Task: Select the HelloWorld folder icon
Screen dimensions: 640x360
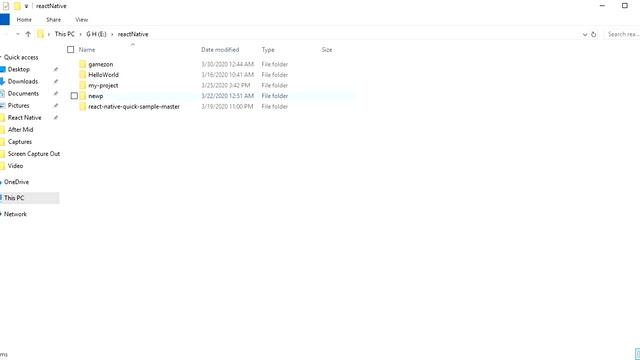Action: click(83, 75)
